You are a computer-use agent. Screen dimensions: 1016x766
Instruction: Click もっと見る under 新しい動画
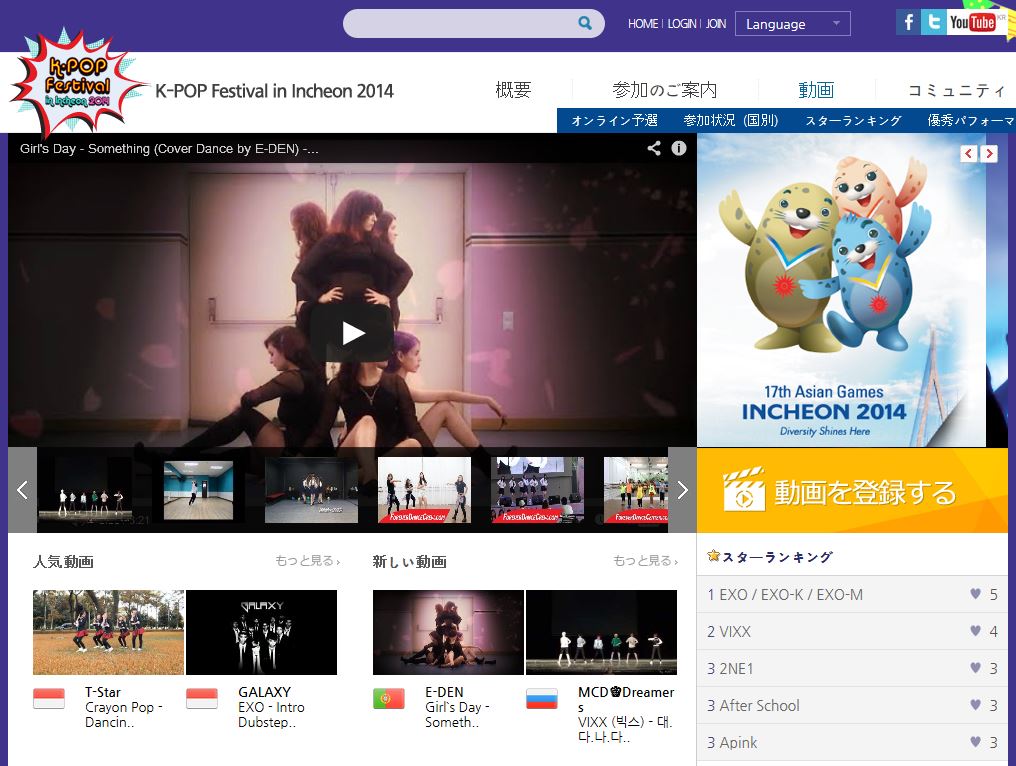tap(645, 561)
